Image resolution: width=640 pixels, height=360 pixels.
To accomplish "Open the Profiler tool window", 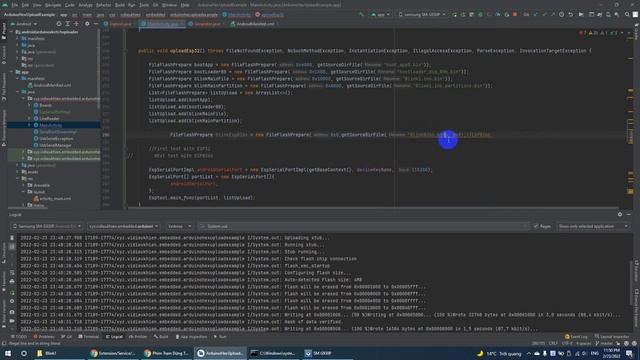I will click(x=138, y=337).
